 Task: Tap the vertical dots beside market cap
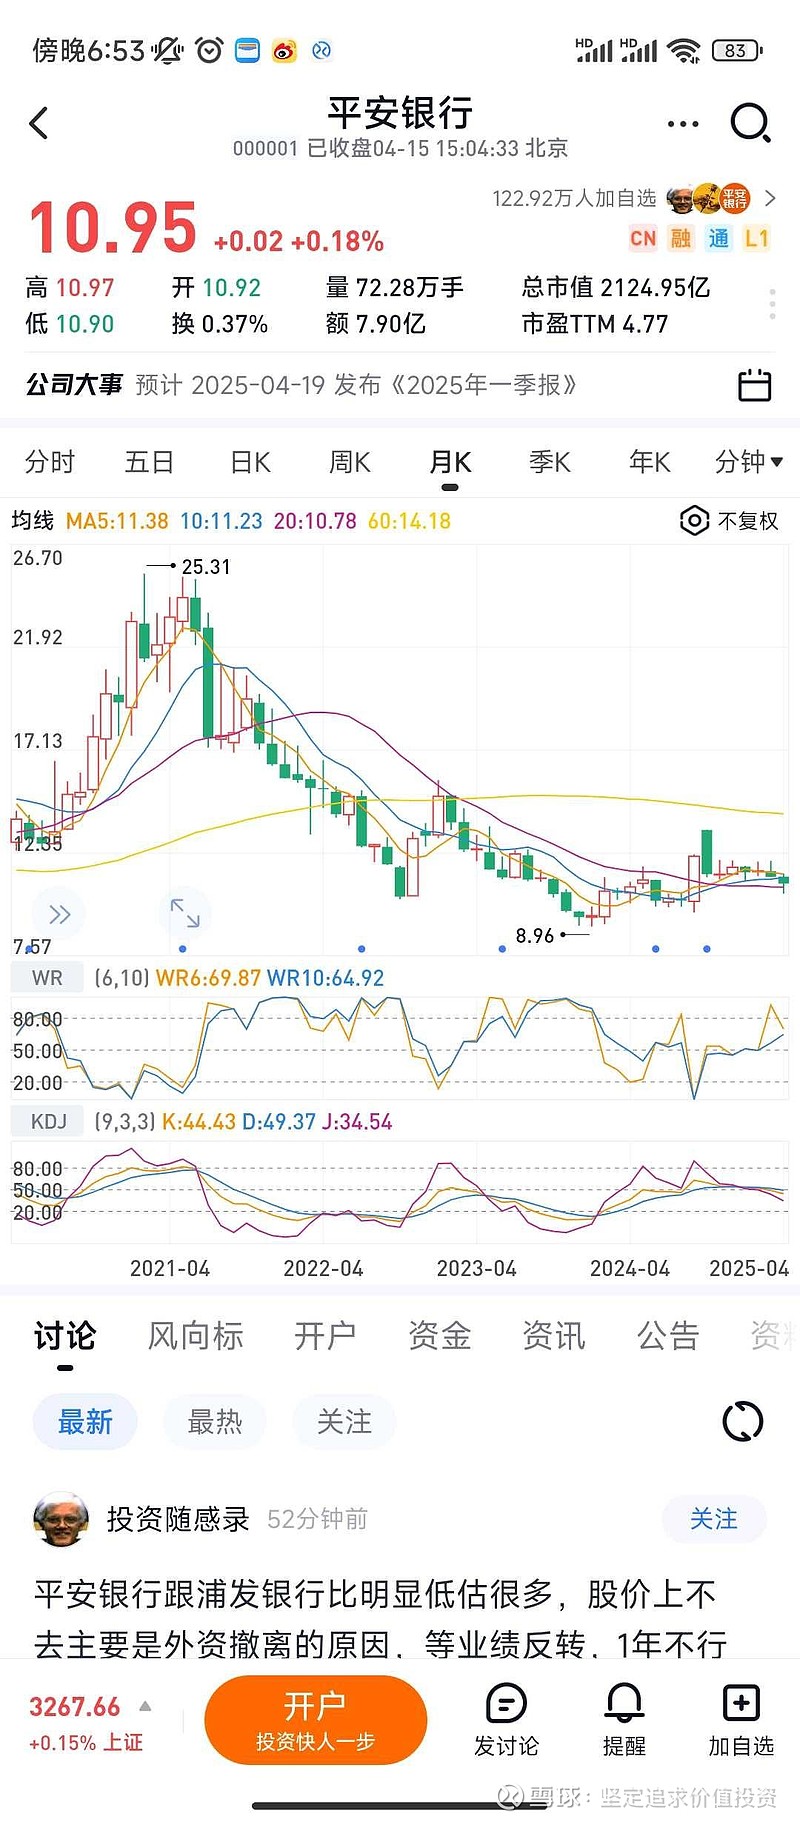pyautogui.click(x=772, y=304)
